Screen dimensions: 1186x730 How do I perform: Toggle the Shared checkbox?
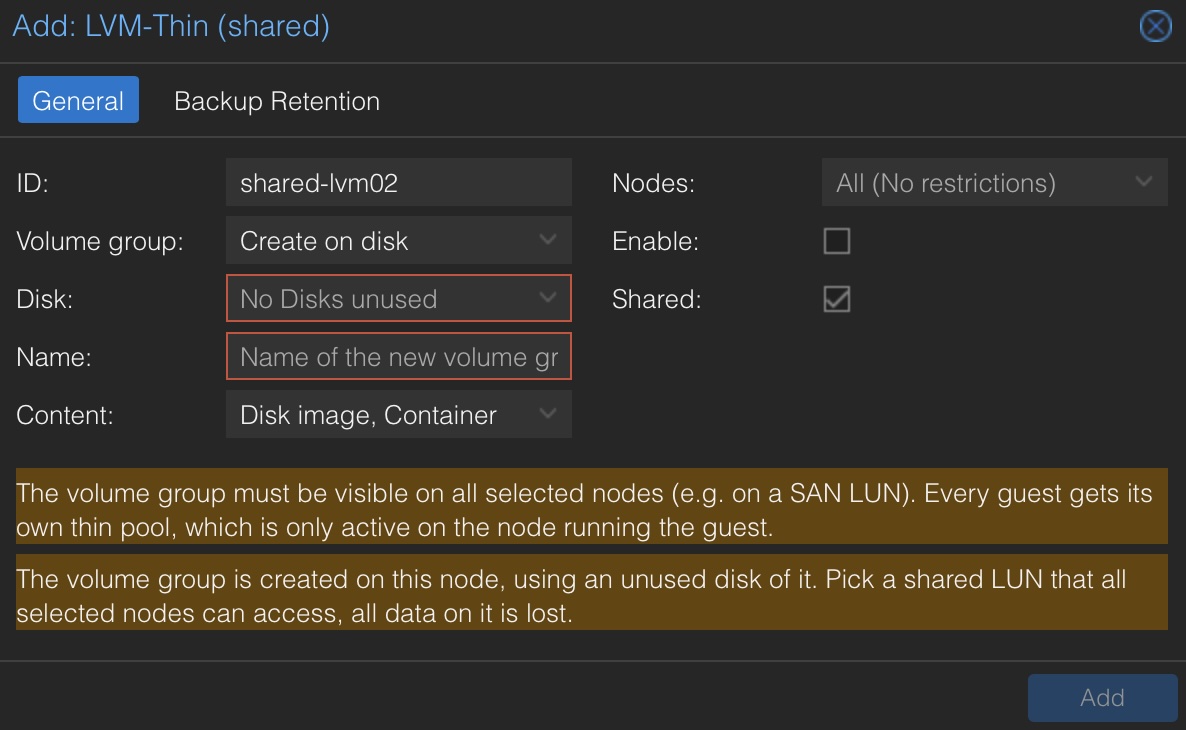pos(837,299)
